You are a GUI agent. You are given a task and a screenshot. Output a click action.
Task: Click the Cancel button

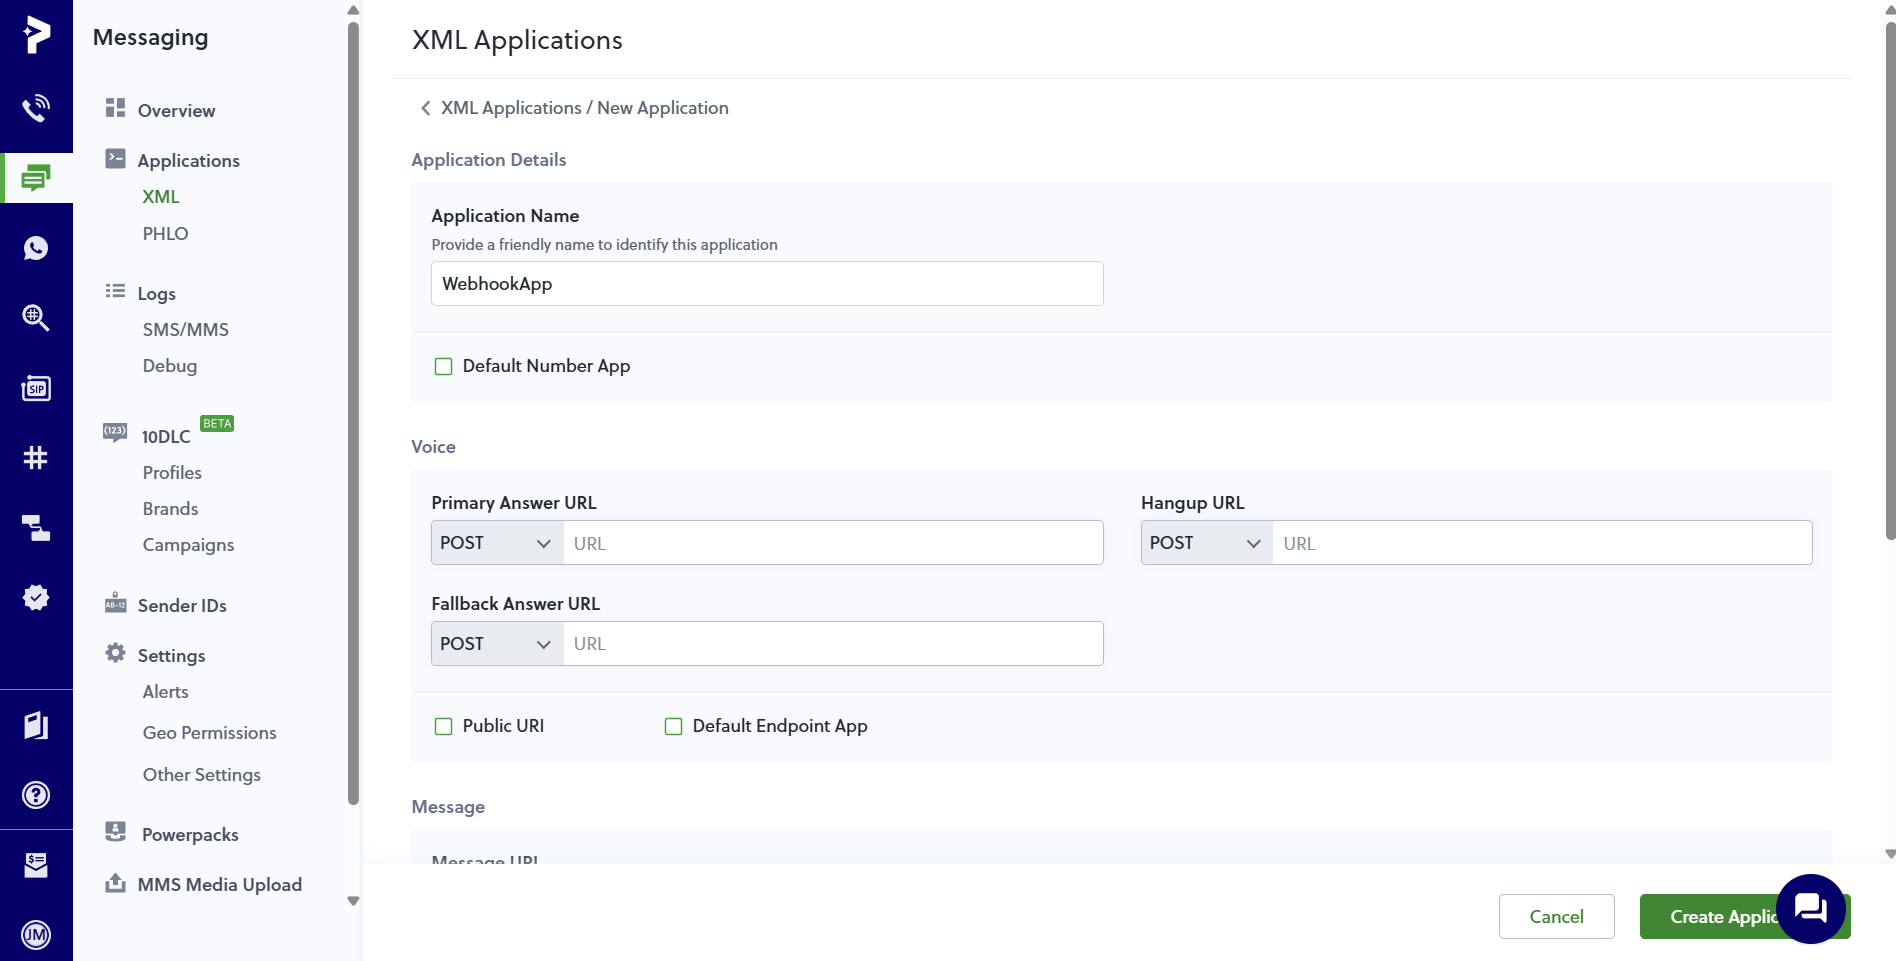point(1556,916)
